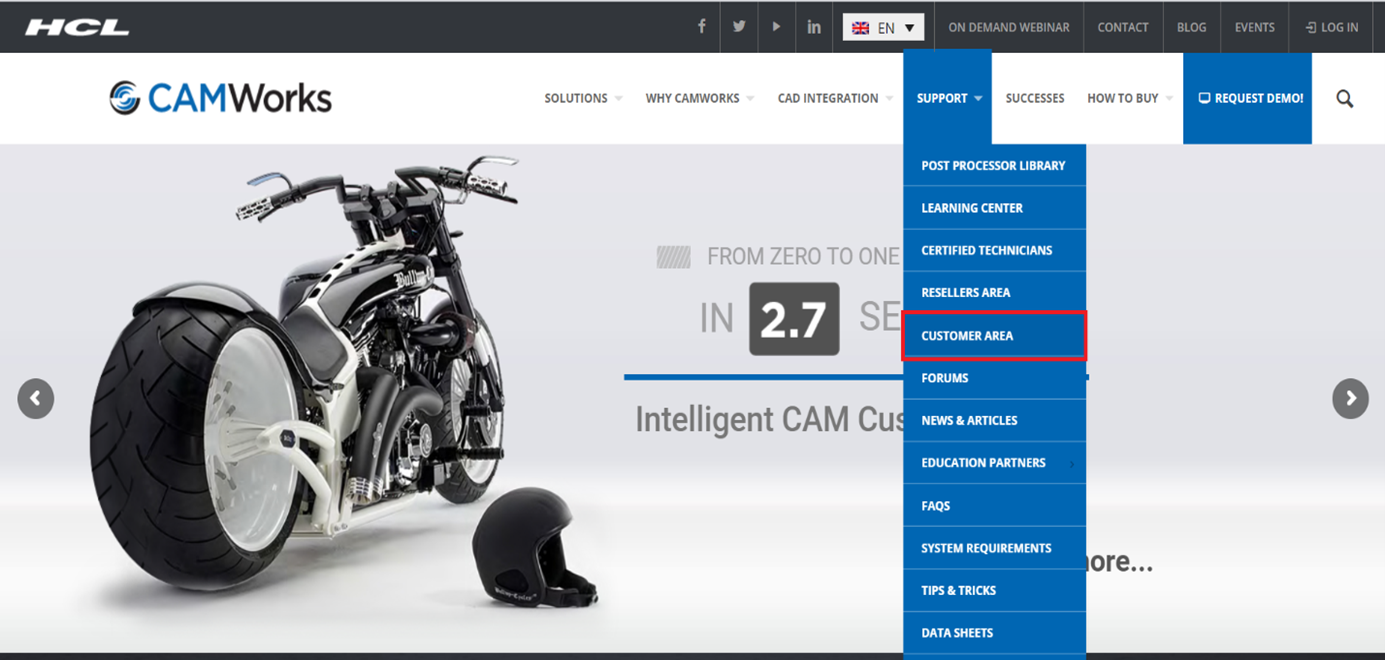This screenshot has width=1385, height=660.
Task: Go to the Contact page
Action: (1123, 27)
